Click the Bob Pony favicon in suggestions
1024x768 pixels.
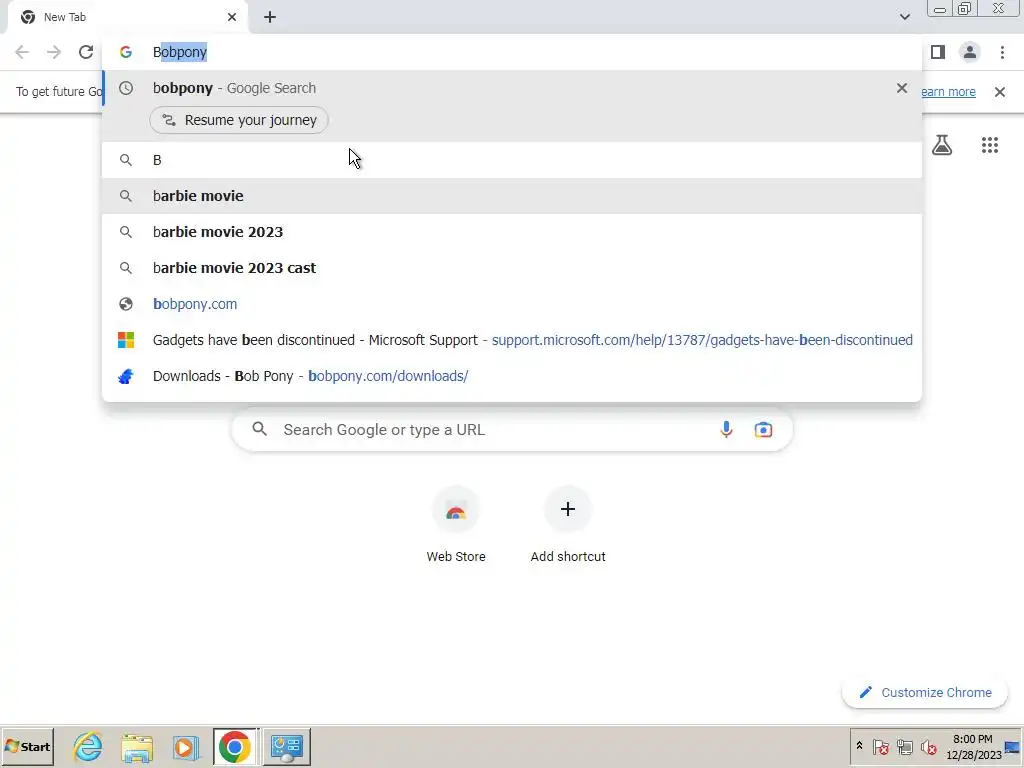point(126,376)
